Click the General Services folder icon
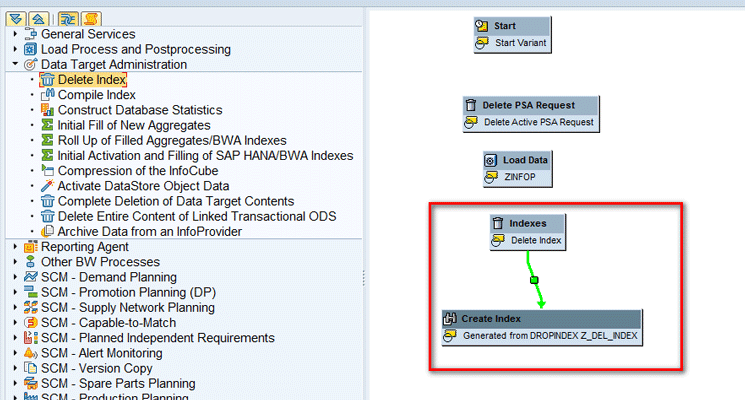 (x=30, y=34)
